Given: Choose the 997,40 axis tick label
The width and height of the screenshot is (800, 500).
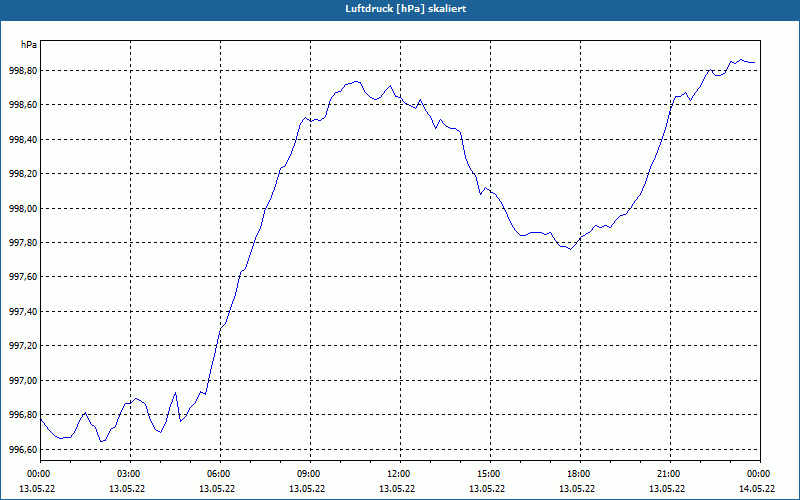Looking at the screenshot, I should (23, 311).
